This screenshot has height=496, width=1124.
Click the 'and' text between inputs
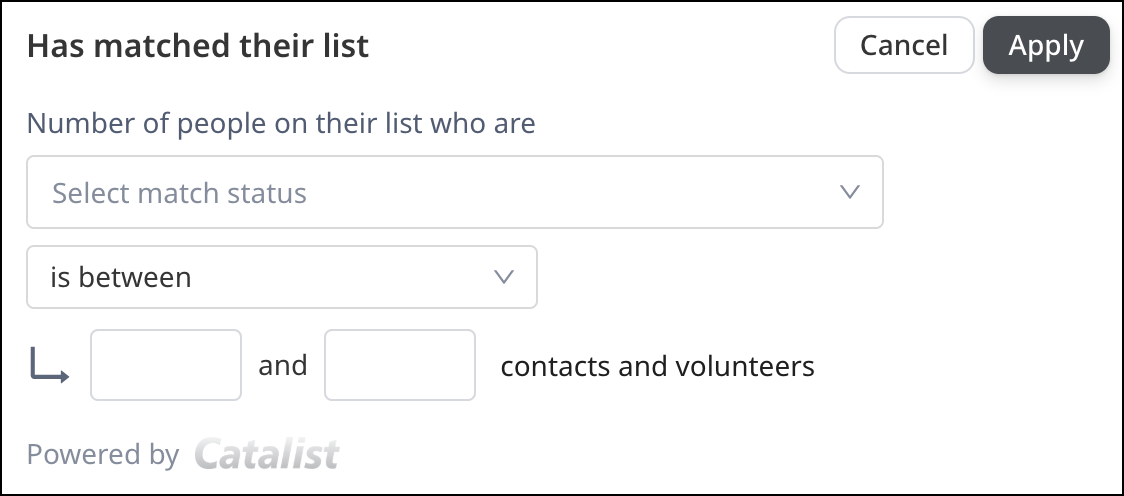click(283, 365)
